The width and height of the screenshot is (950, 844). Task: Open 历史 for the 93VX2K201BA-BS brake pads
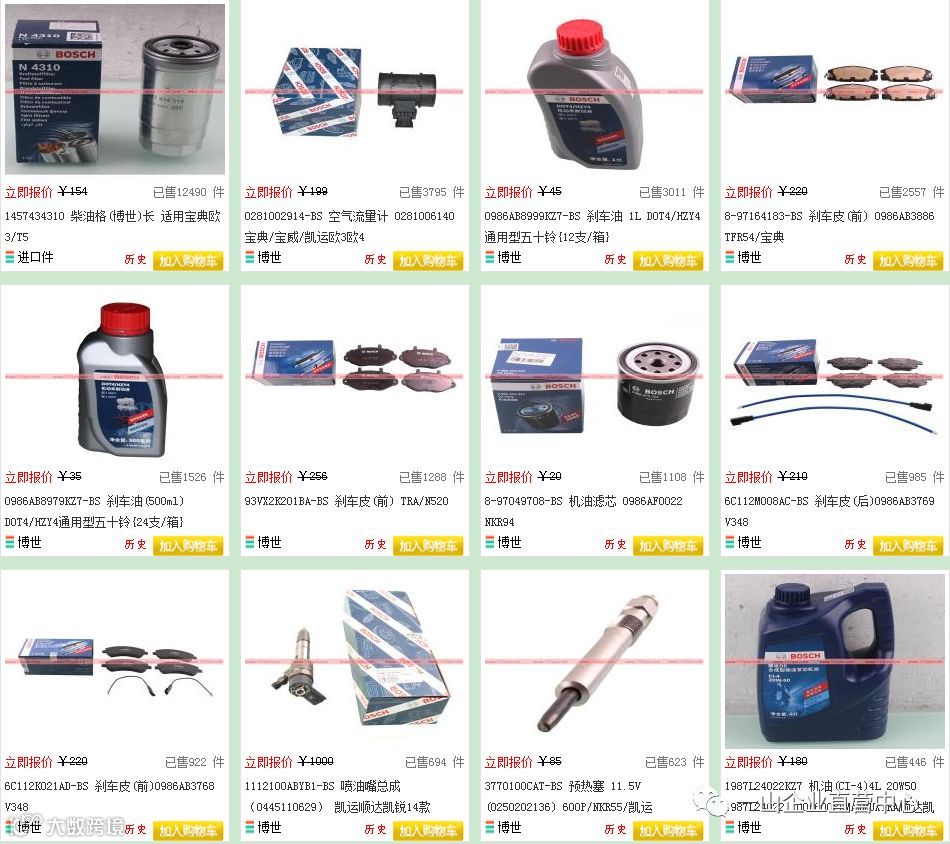[375, 544]
